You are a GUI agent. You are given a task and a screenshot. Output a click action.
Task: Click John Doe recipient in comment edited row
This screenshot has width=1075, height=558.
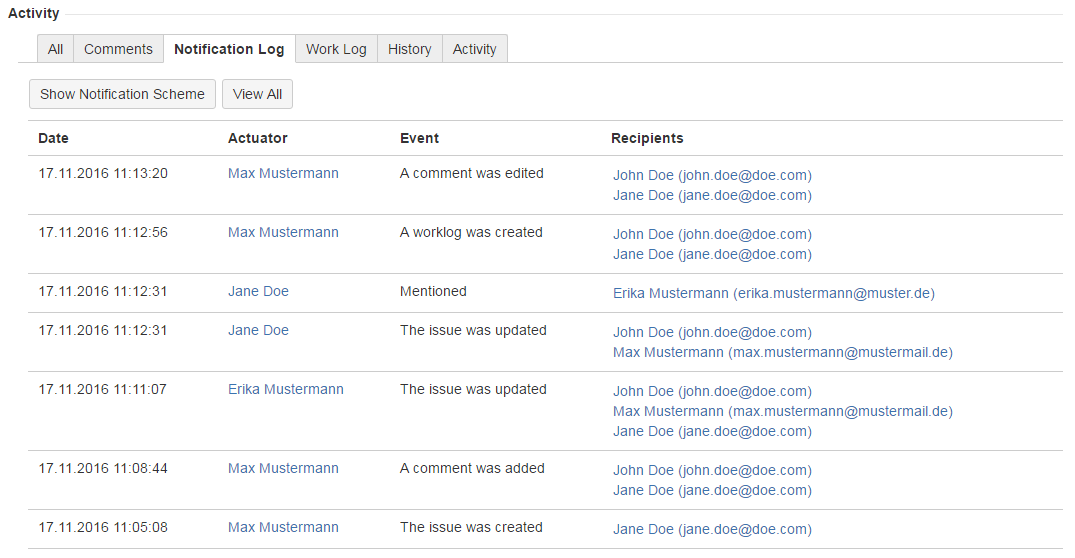(x=712, y=175)
